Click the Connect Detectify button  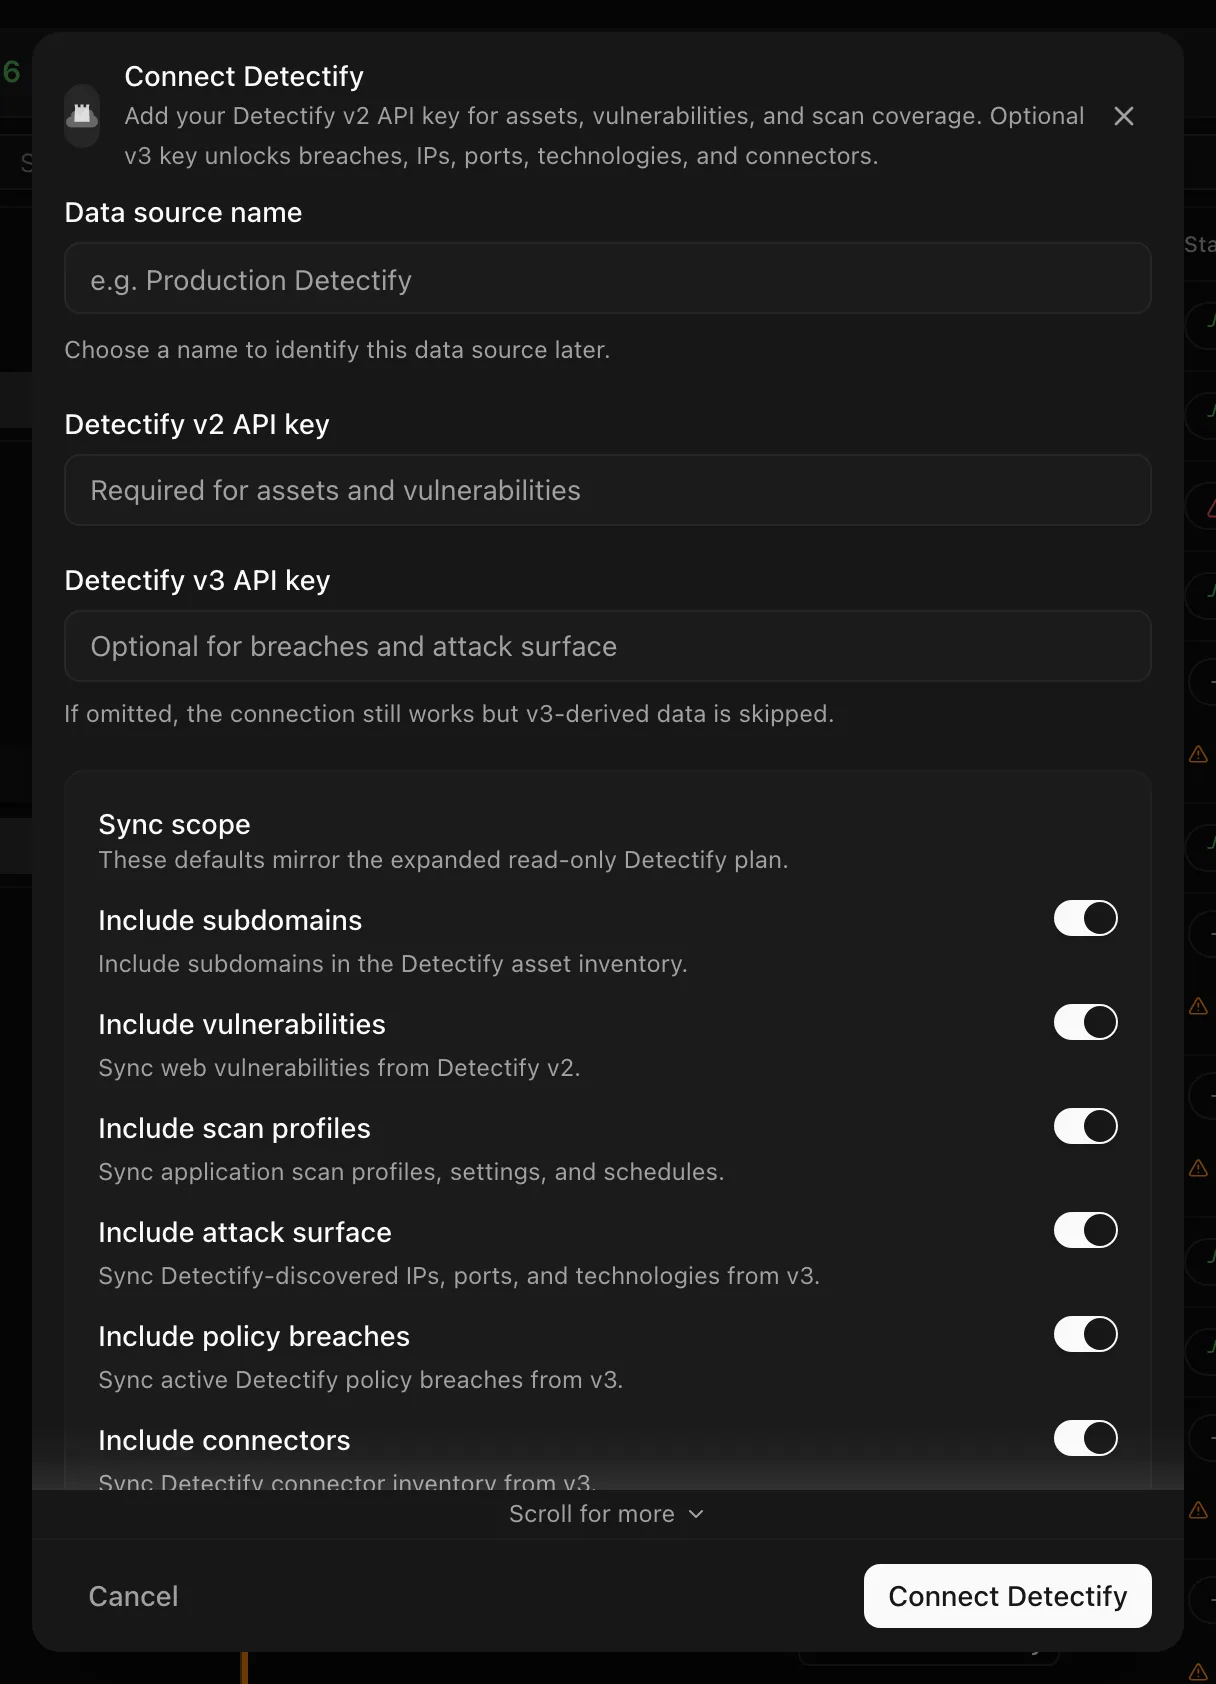click(x=1007, y=1596)
